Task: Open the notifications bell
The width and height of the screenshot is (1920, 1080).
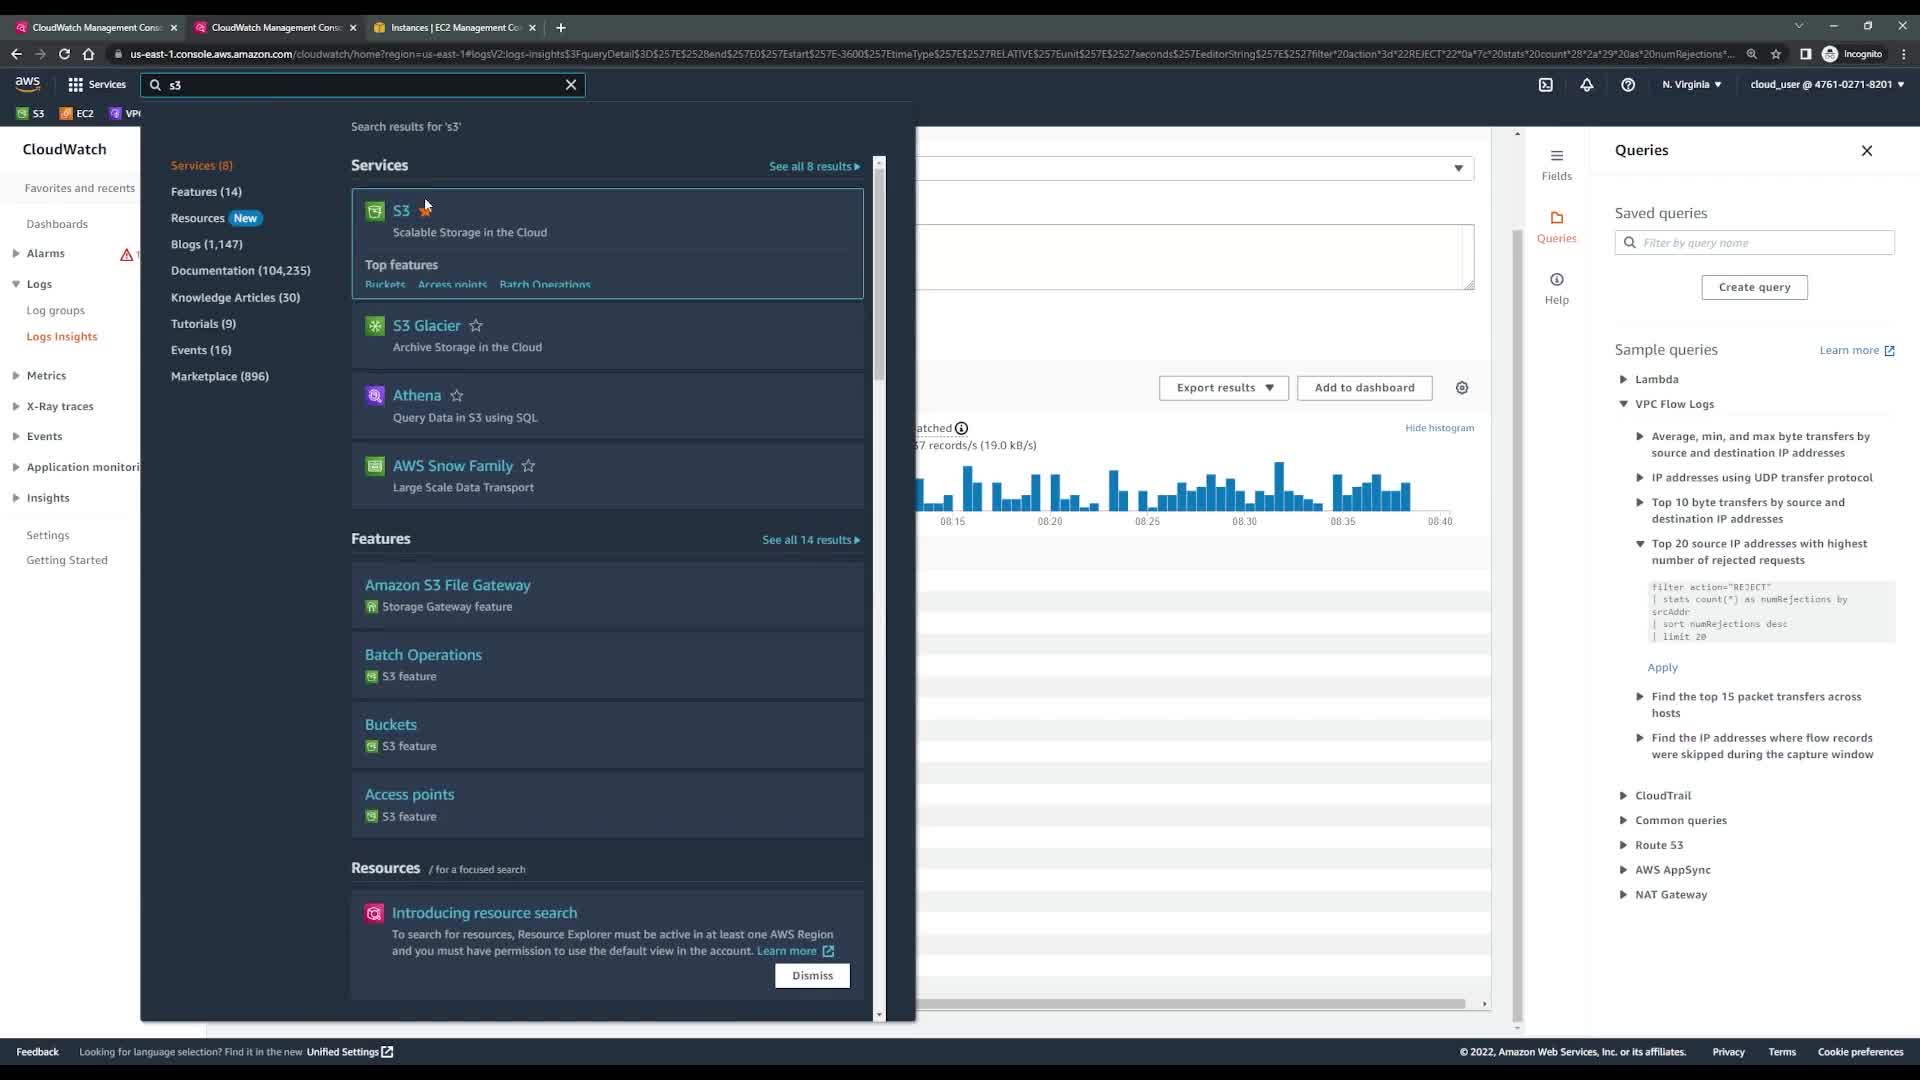Action: pyautogui.click(x=1586, y=85)
